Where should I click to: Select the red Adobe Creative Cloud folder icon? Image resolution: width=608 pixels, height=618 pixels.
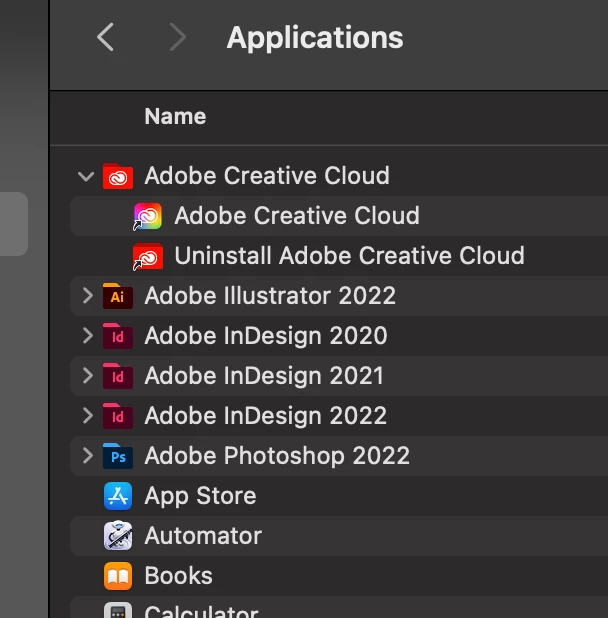pyautogui.click(x=118, y=176)
